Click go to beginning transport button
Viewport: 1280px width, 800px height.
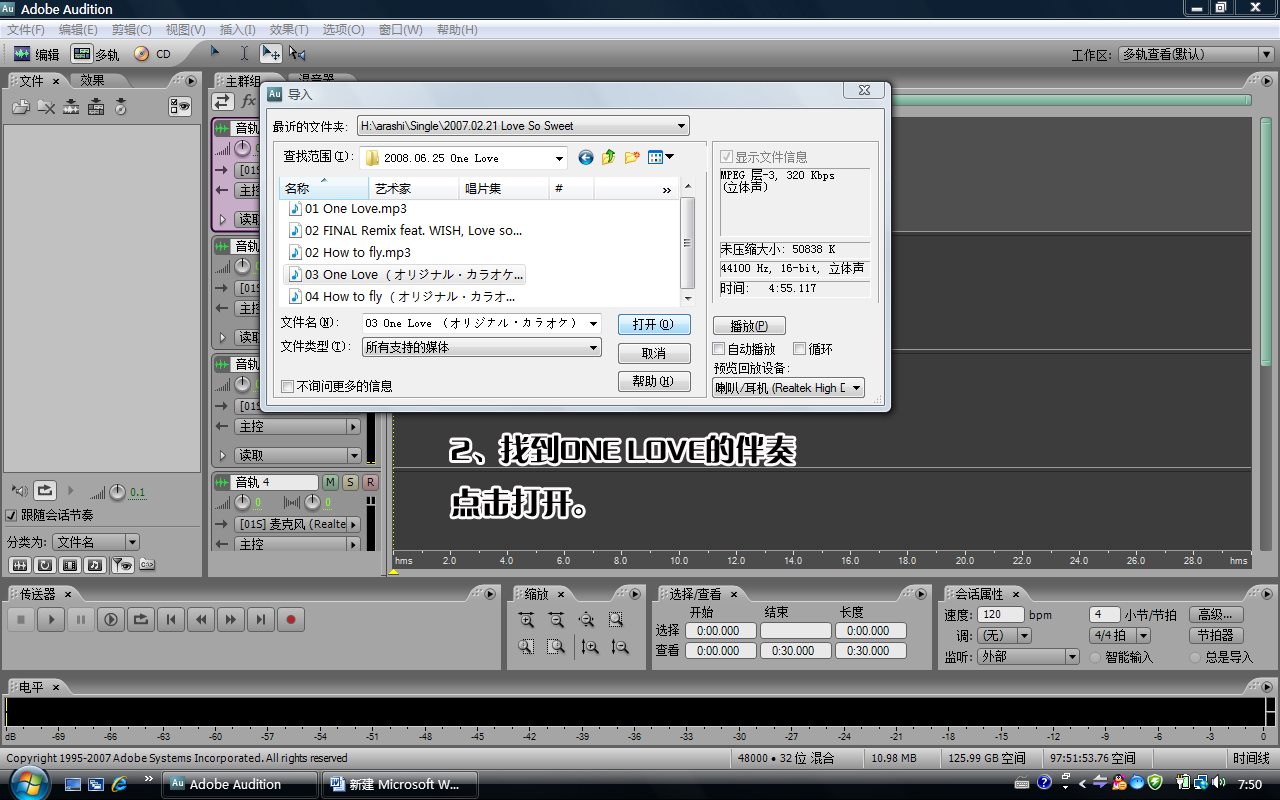coord(171,620)
